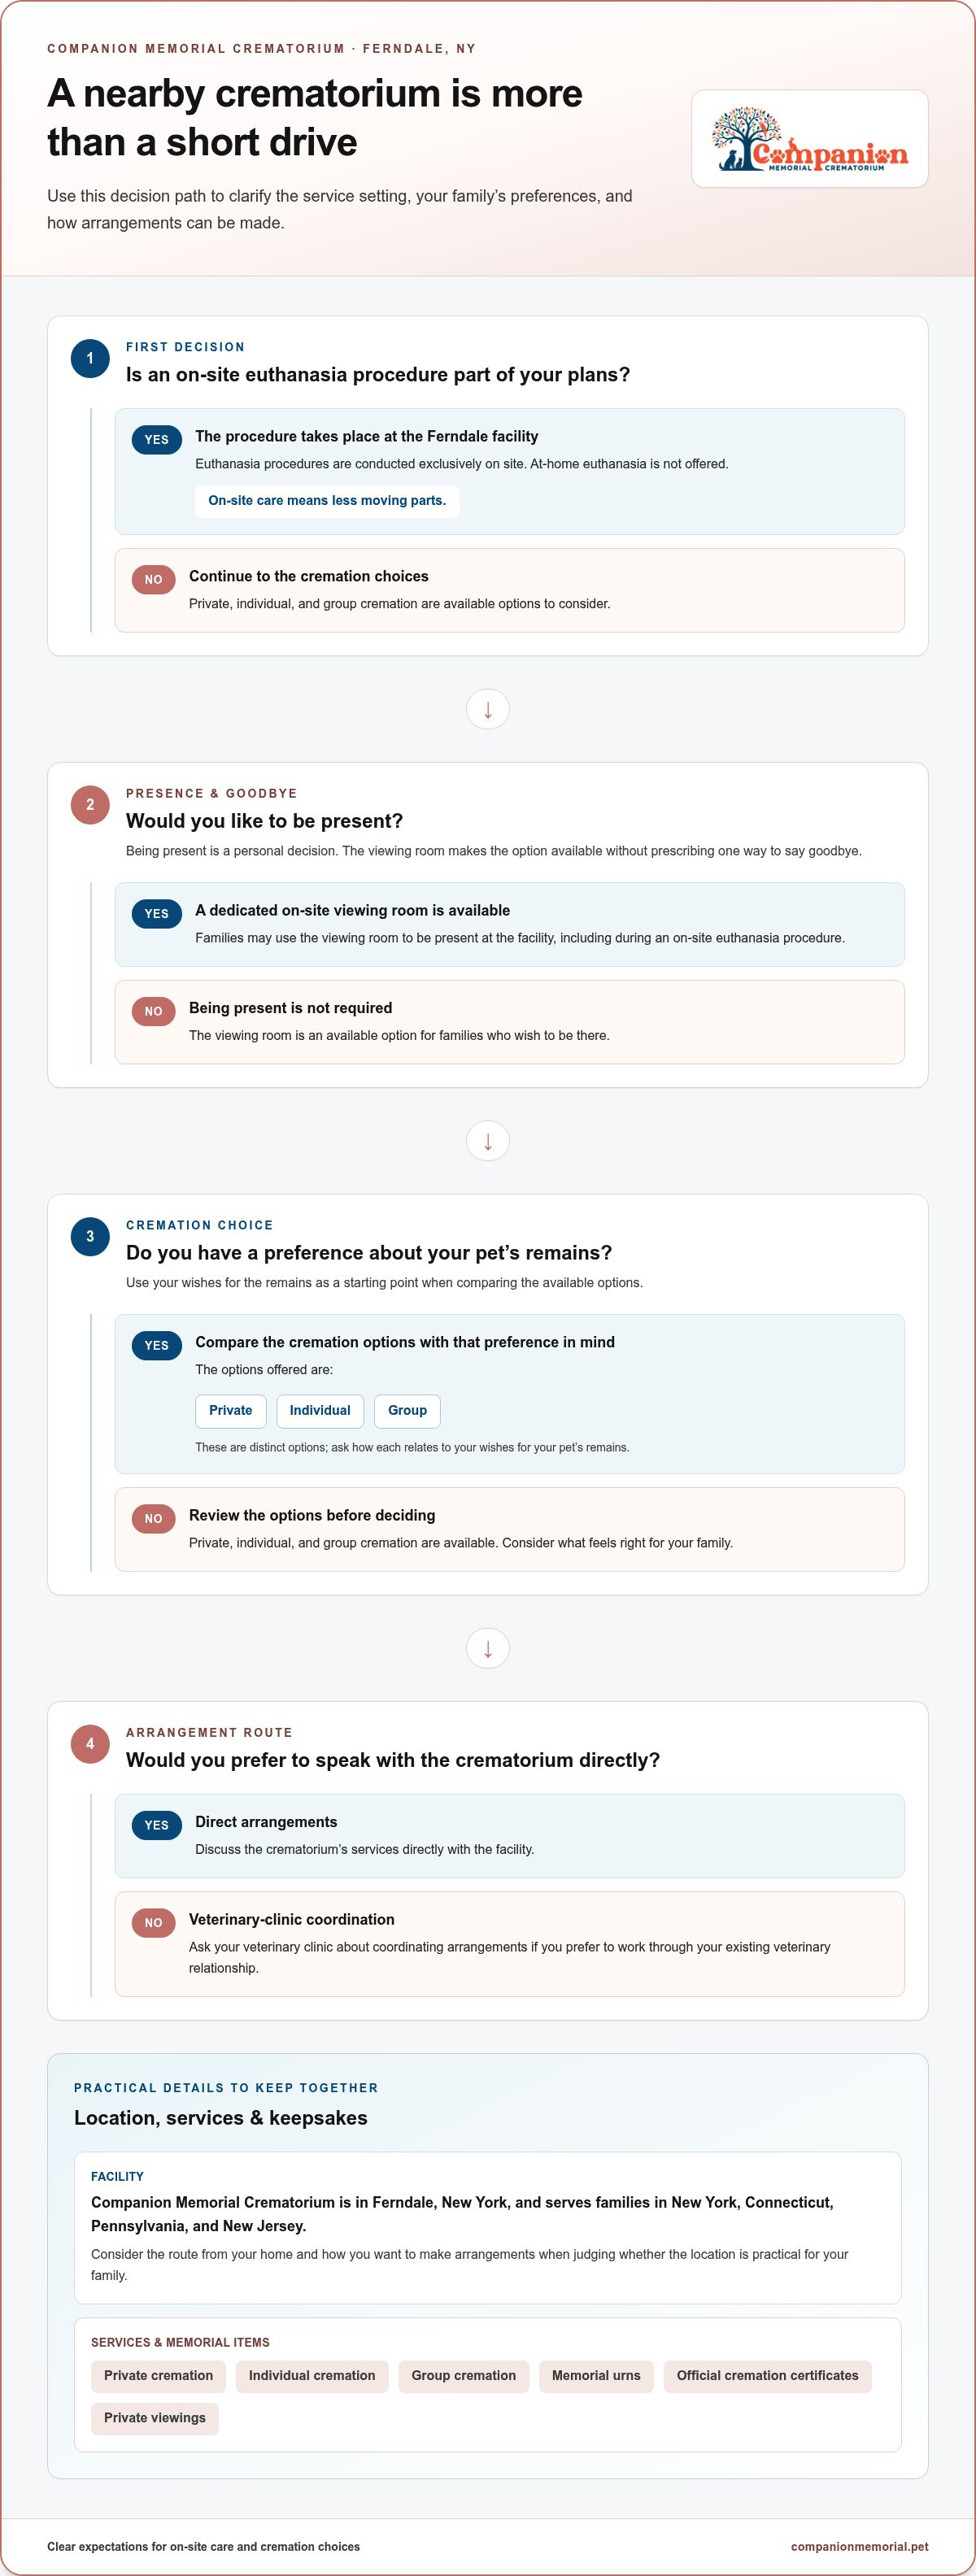Screen dimensions: 976x2576
Task: Click the Private viewings tag
Action: (155, 2417)
